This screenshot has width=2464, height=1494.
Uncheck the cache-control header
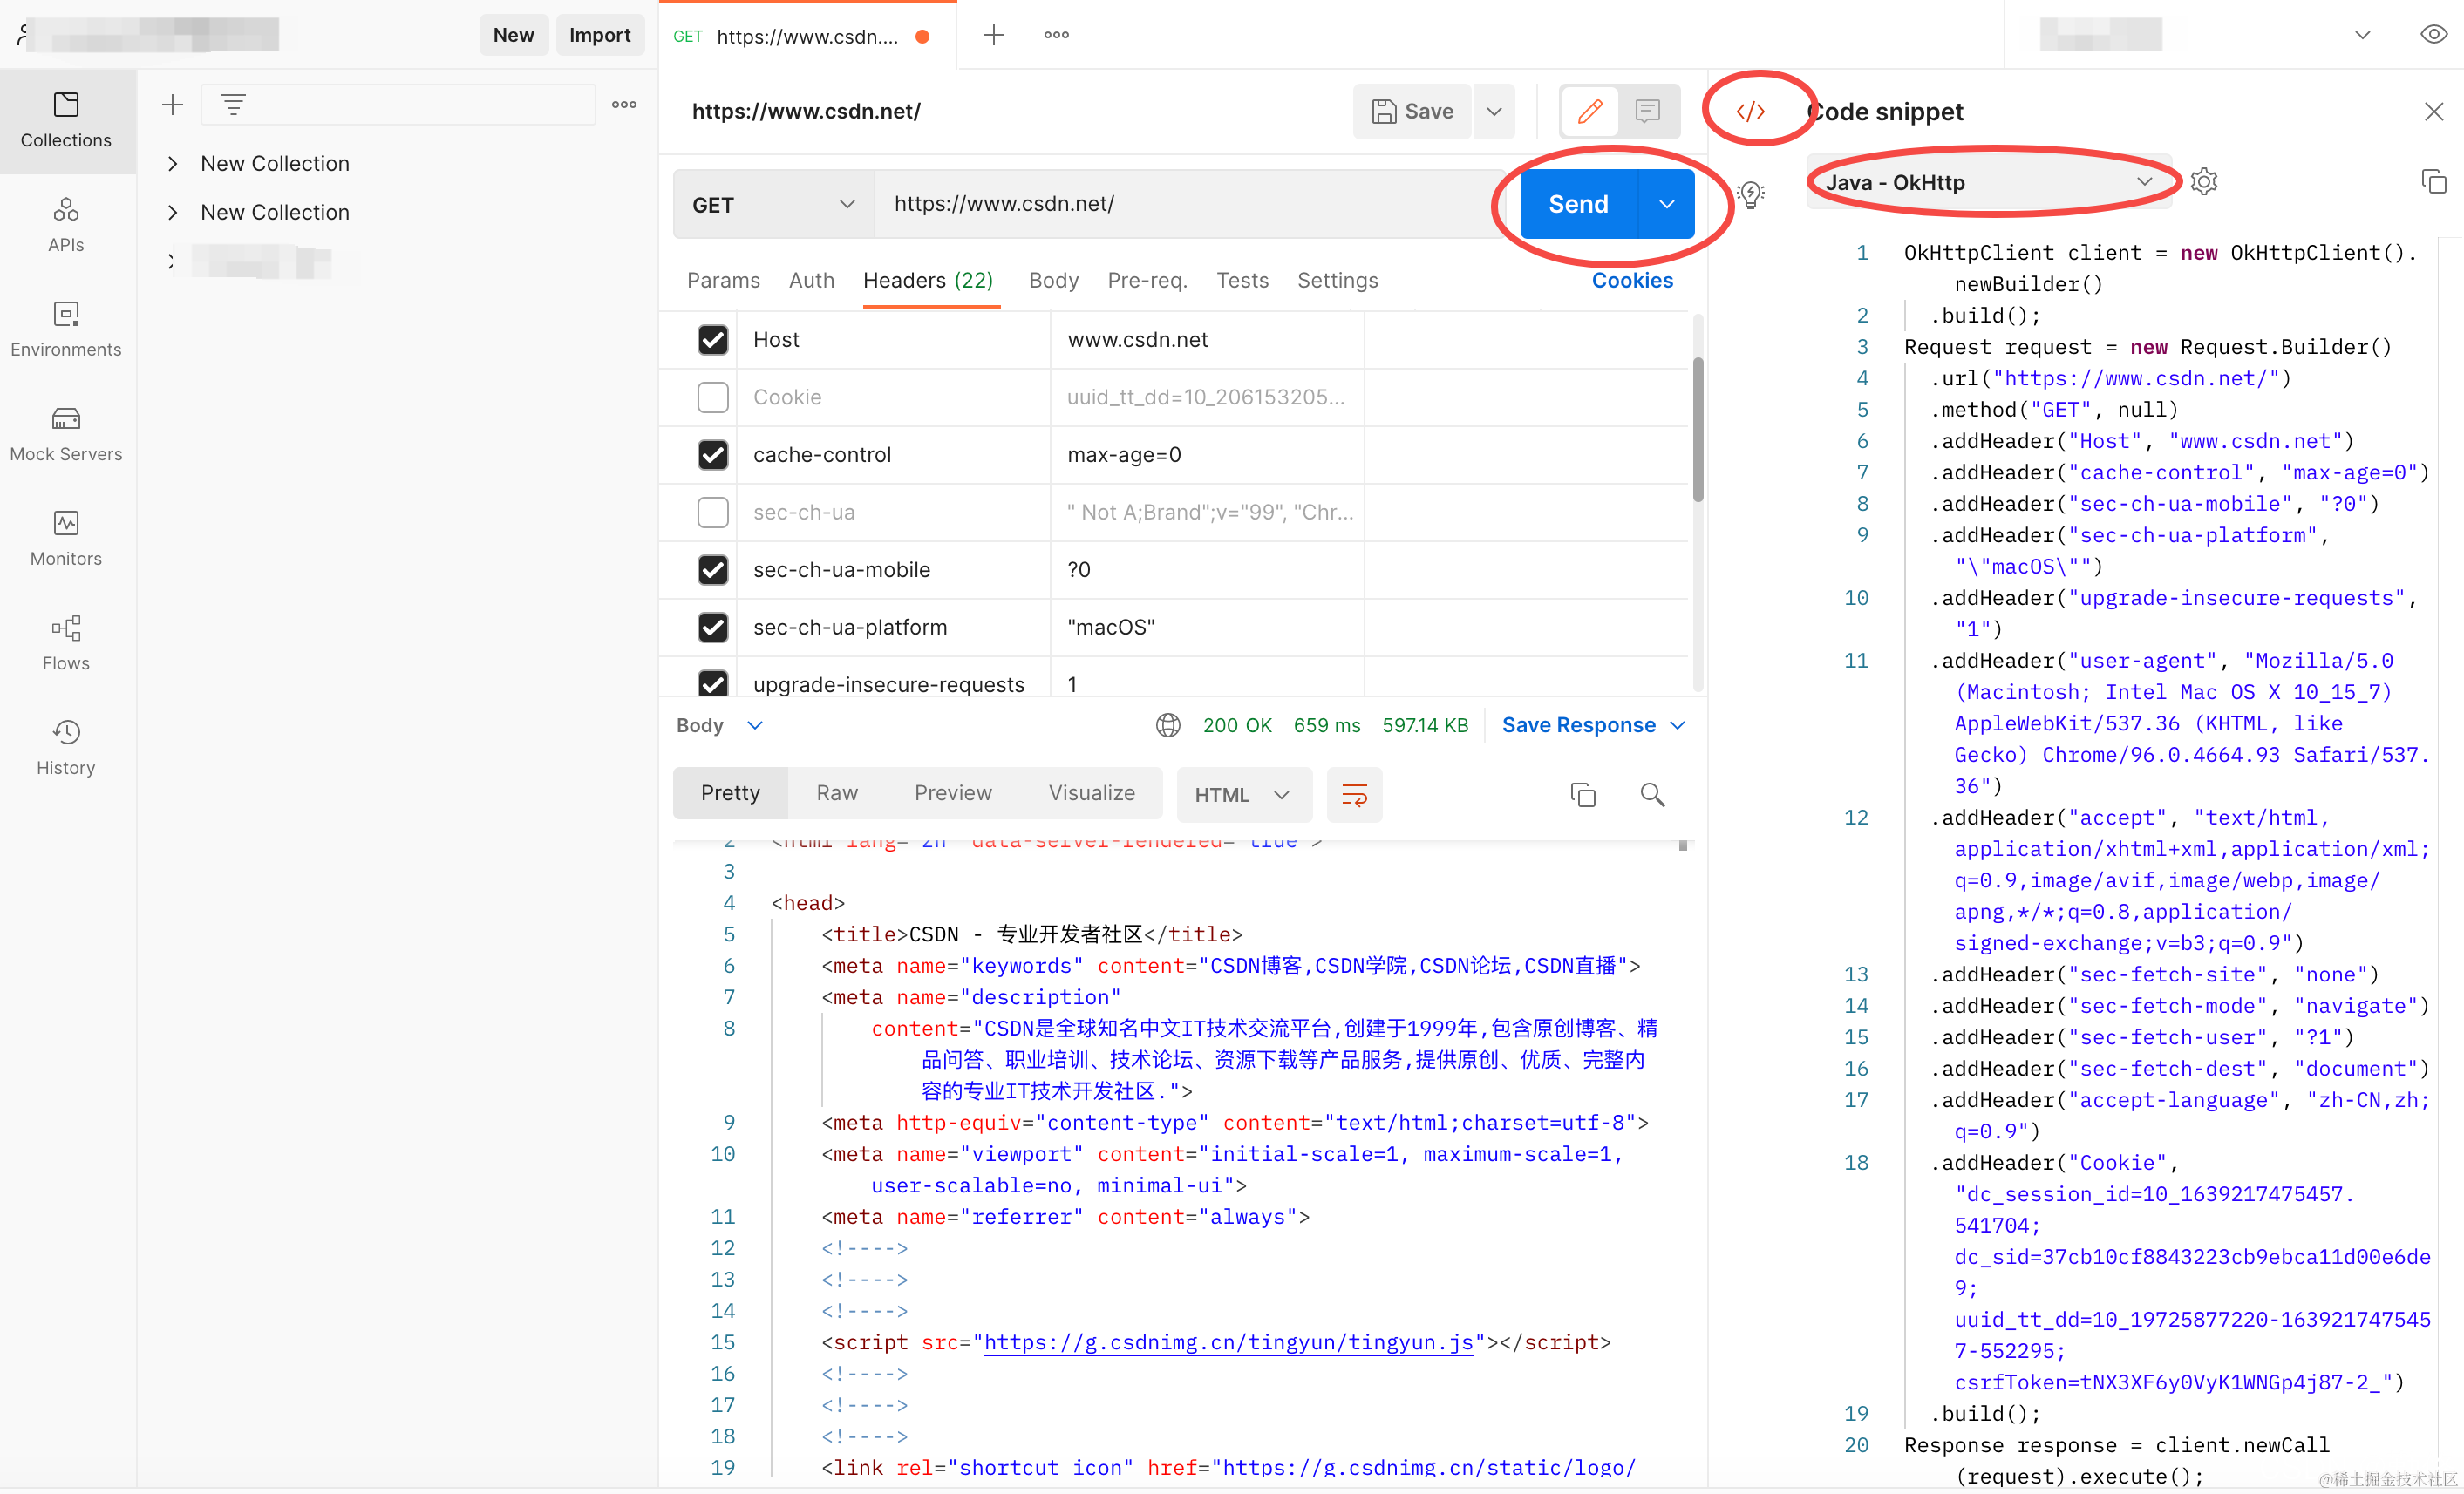pyautogui.click(x=712, y=455)
